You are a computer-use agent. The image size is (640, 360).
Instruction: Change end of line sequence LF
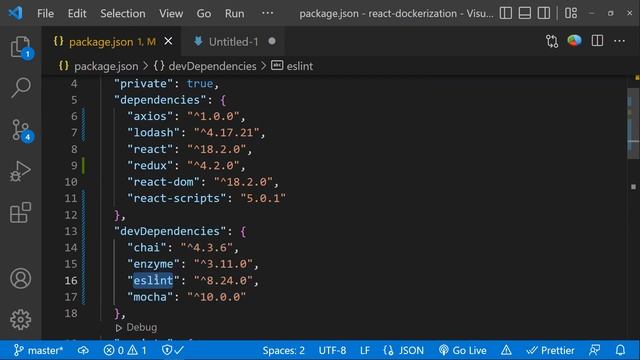pos(365,350)
